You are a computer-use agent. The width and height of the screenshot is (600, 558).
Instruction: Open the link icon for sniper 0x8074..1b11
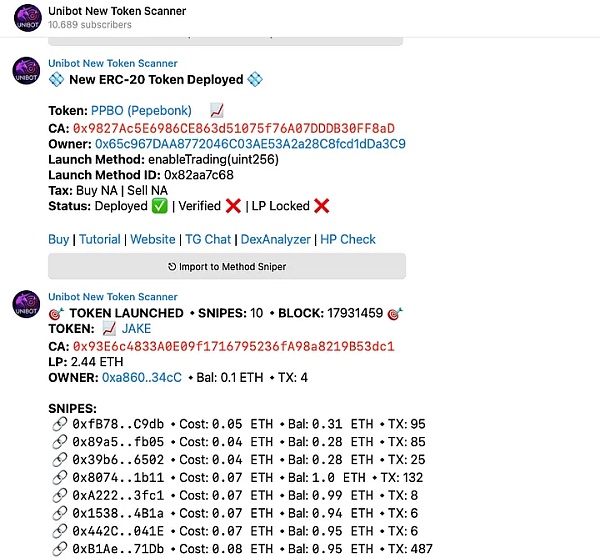(x=60, y=478)
